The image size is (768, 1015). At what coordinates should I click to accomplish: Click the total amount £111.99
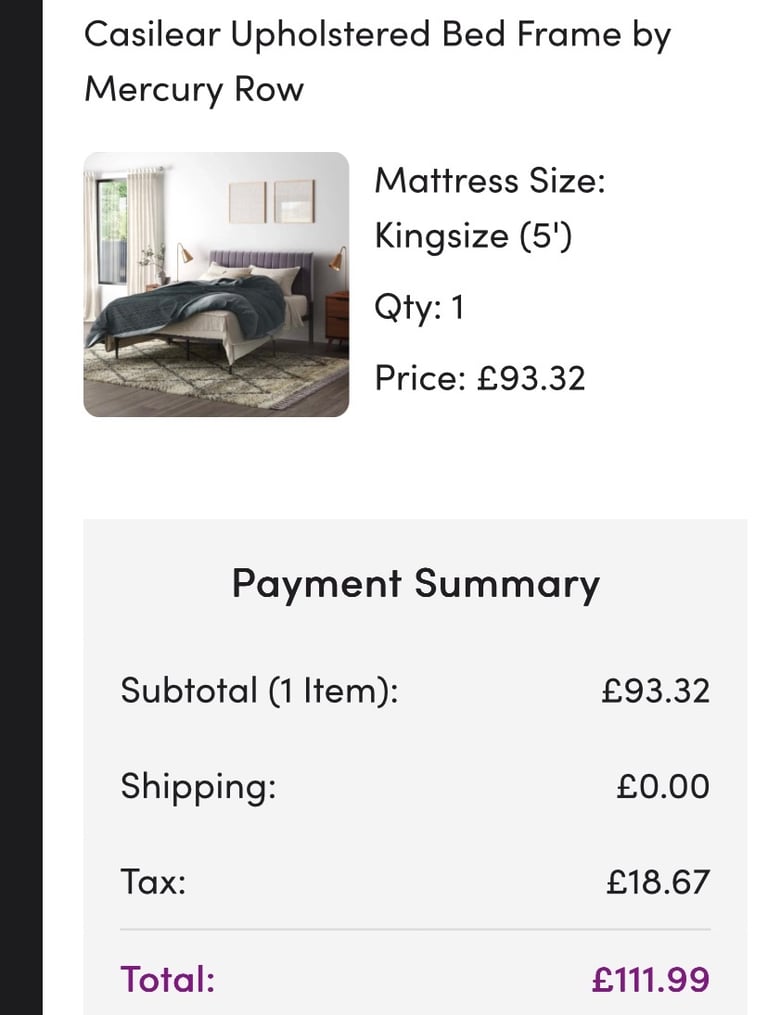point(651,979)
